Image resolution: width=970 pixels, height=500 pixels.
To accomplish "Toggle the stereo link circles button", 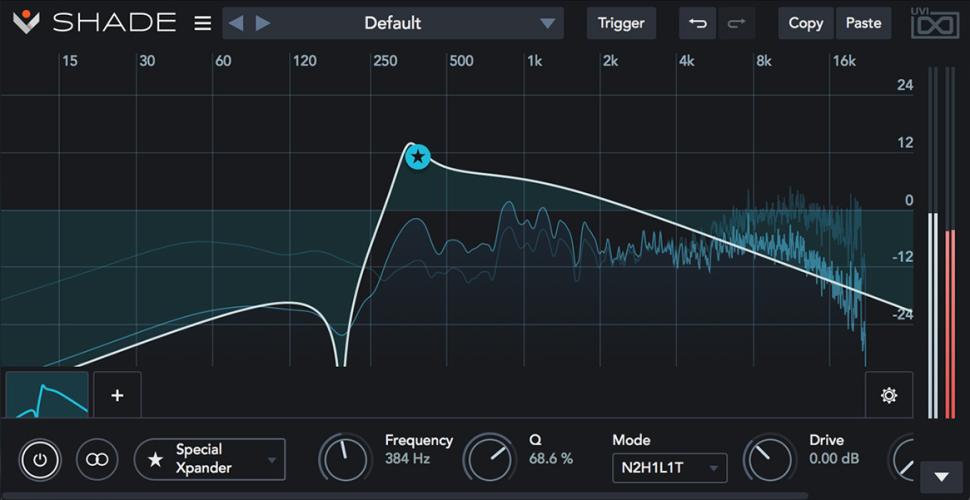I will 97,460.
